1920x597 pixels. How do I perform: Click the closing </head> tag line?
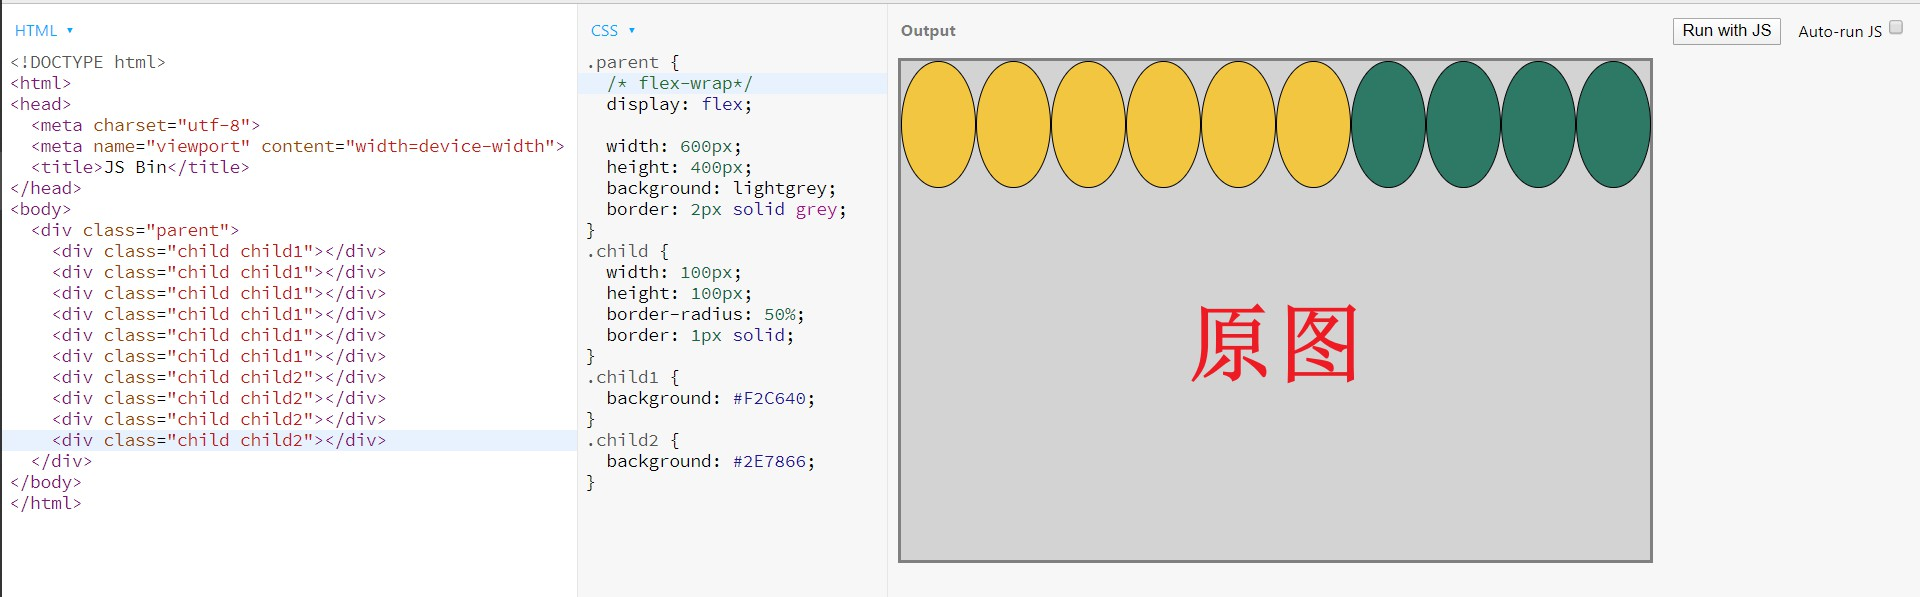point(46,188)
